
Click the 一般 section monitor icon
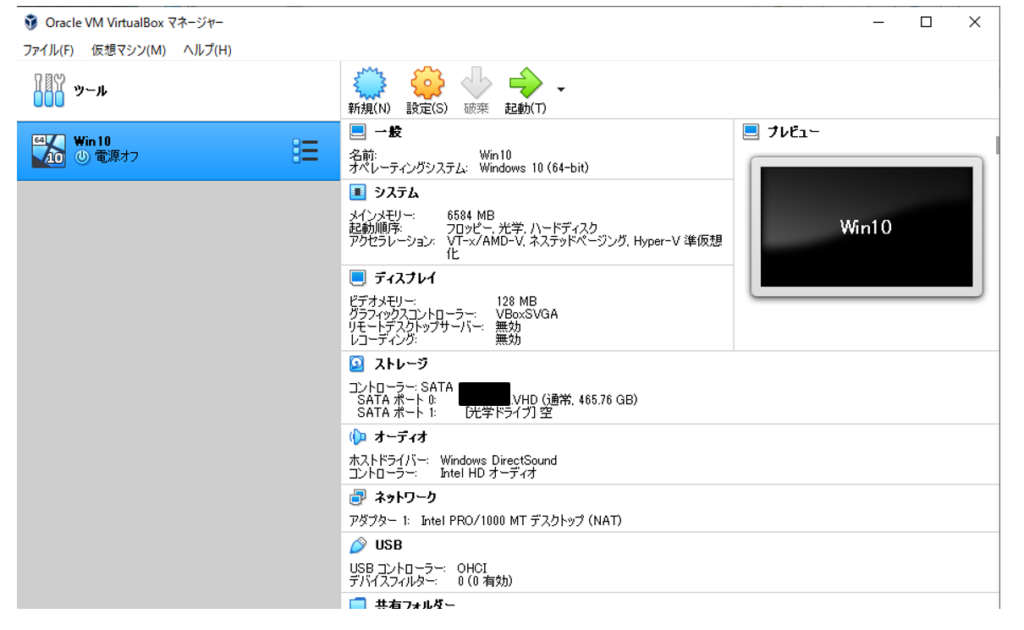tap(358, 132)
